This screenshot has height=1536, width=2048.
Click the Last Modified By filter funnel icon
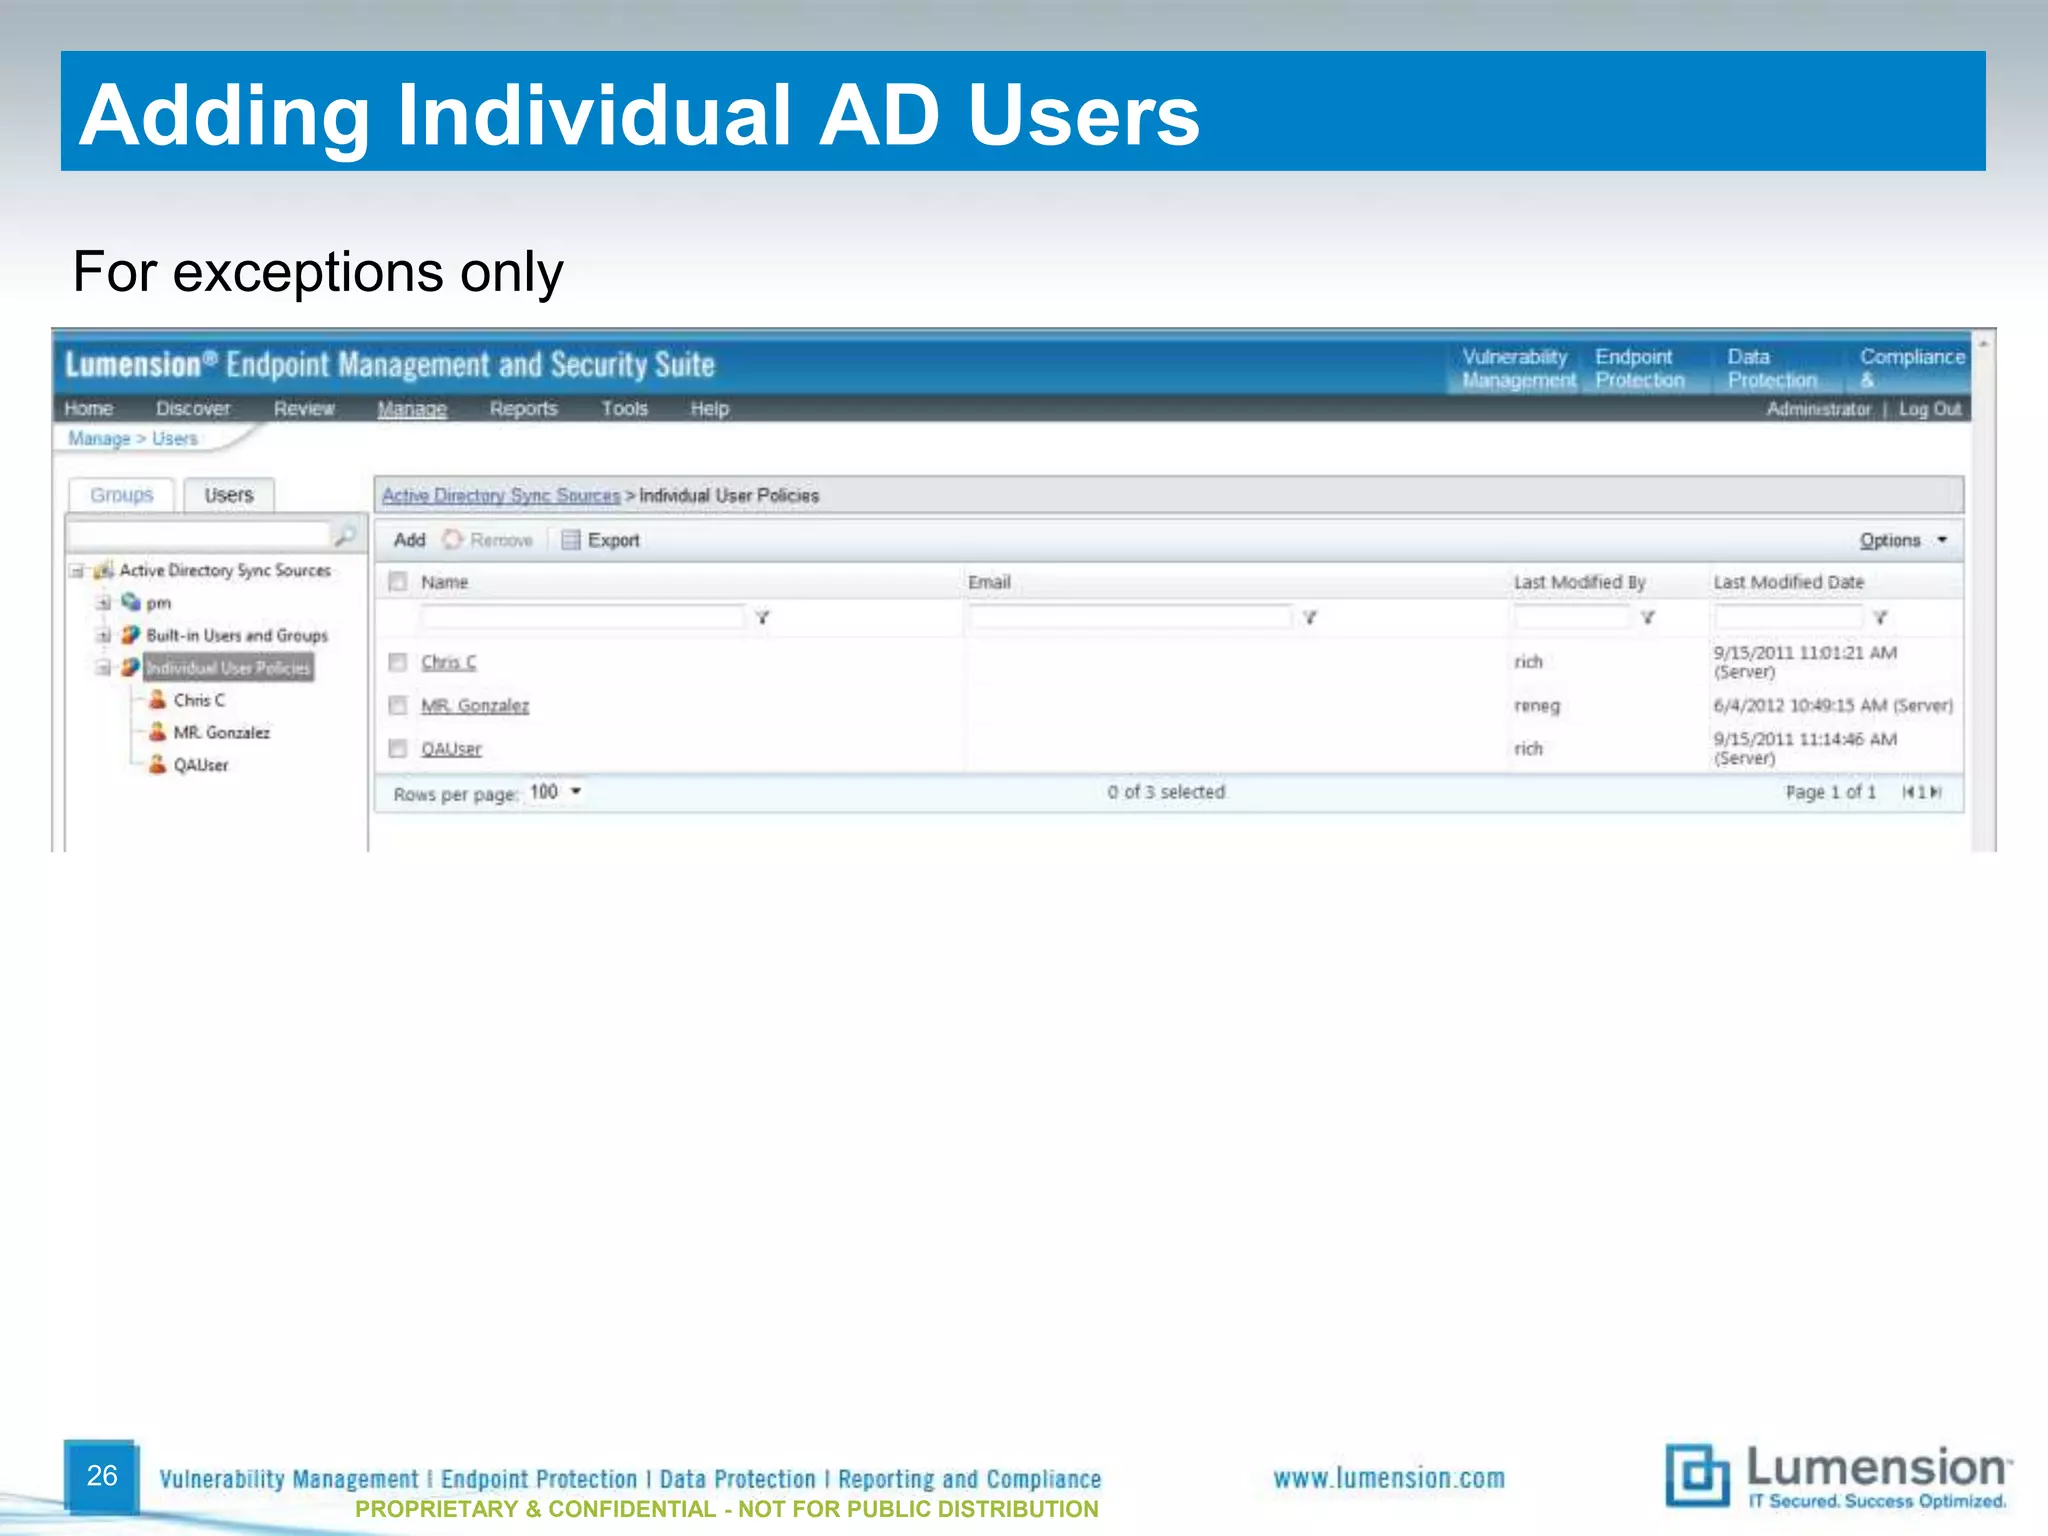(x=1648, y=617)
